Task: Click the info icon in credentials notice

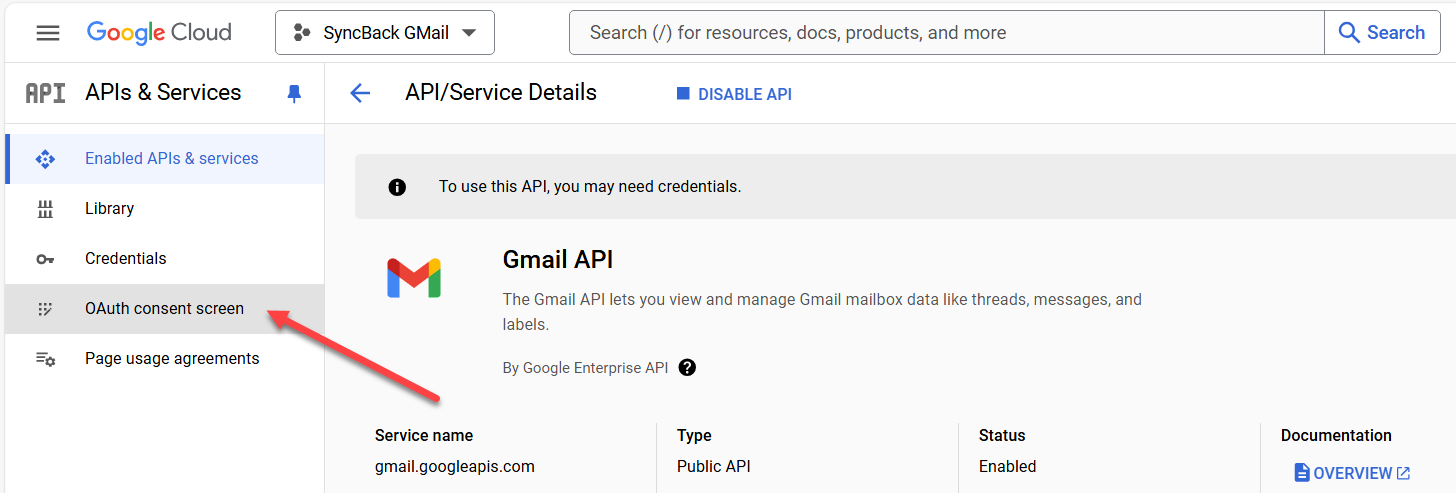Action: tap(397, 187)
